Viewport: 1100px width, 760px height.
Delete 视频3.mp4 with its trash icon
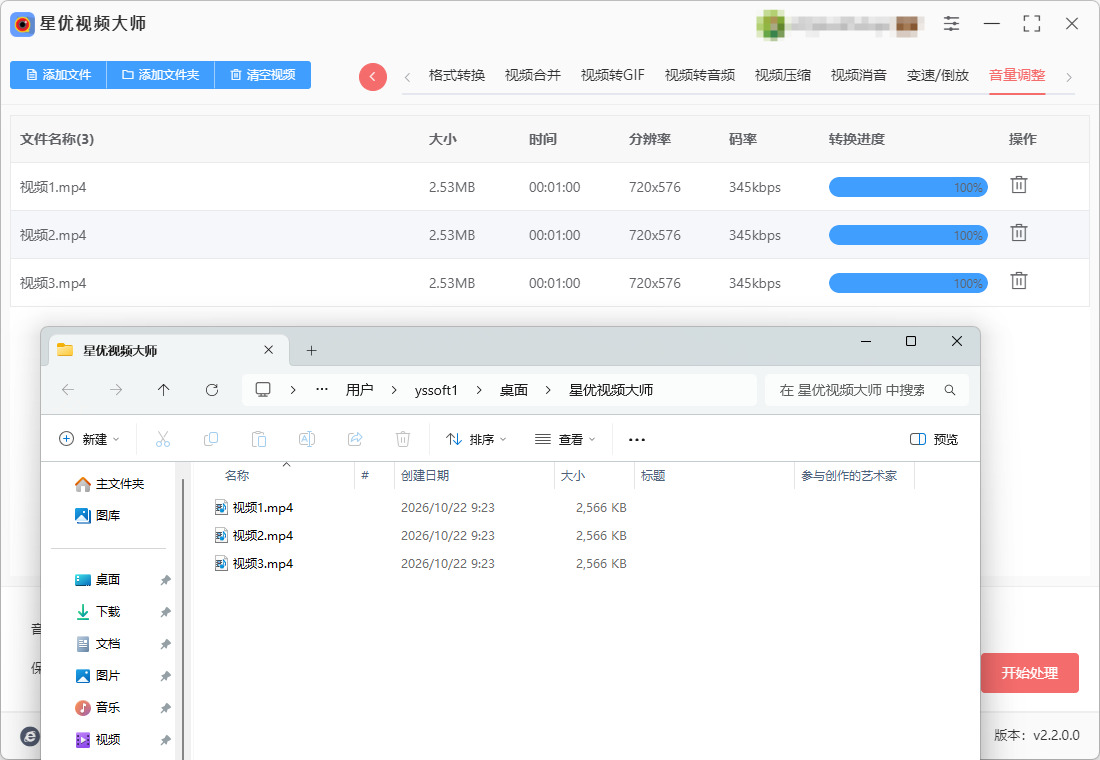click(x=1019, y=281)
